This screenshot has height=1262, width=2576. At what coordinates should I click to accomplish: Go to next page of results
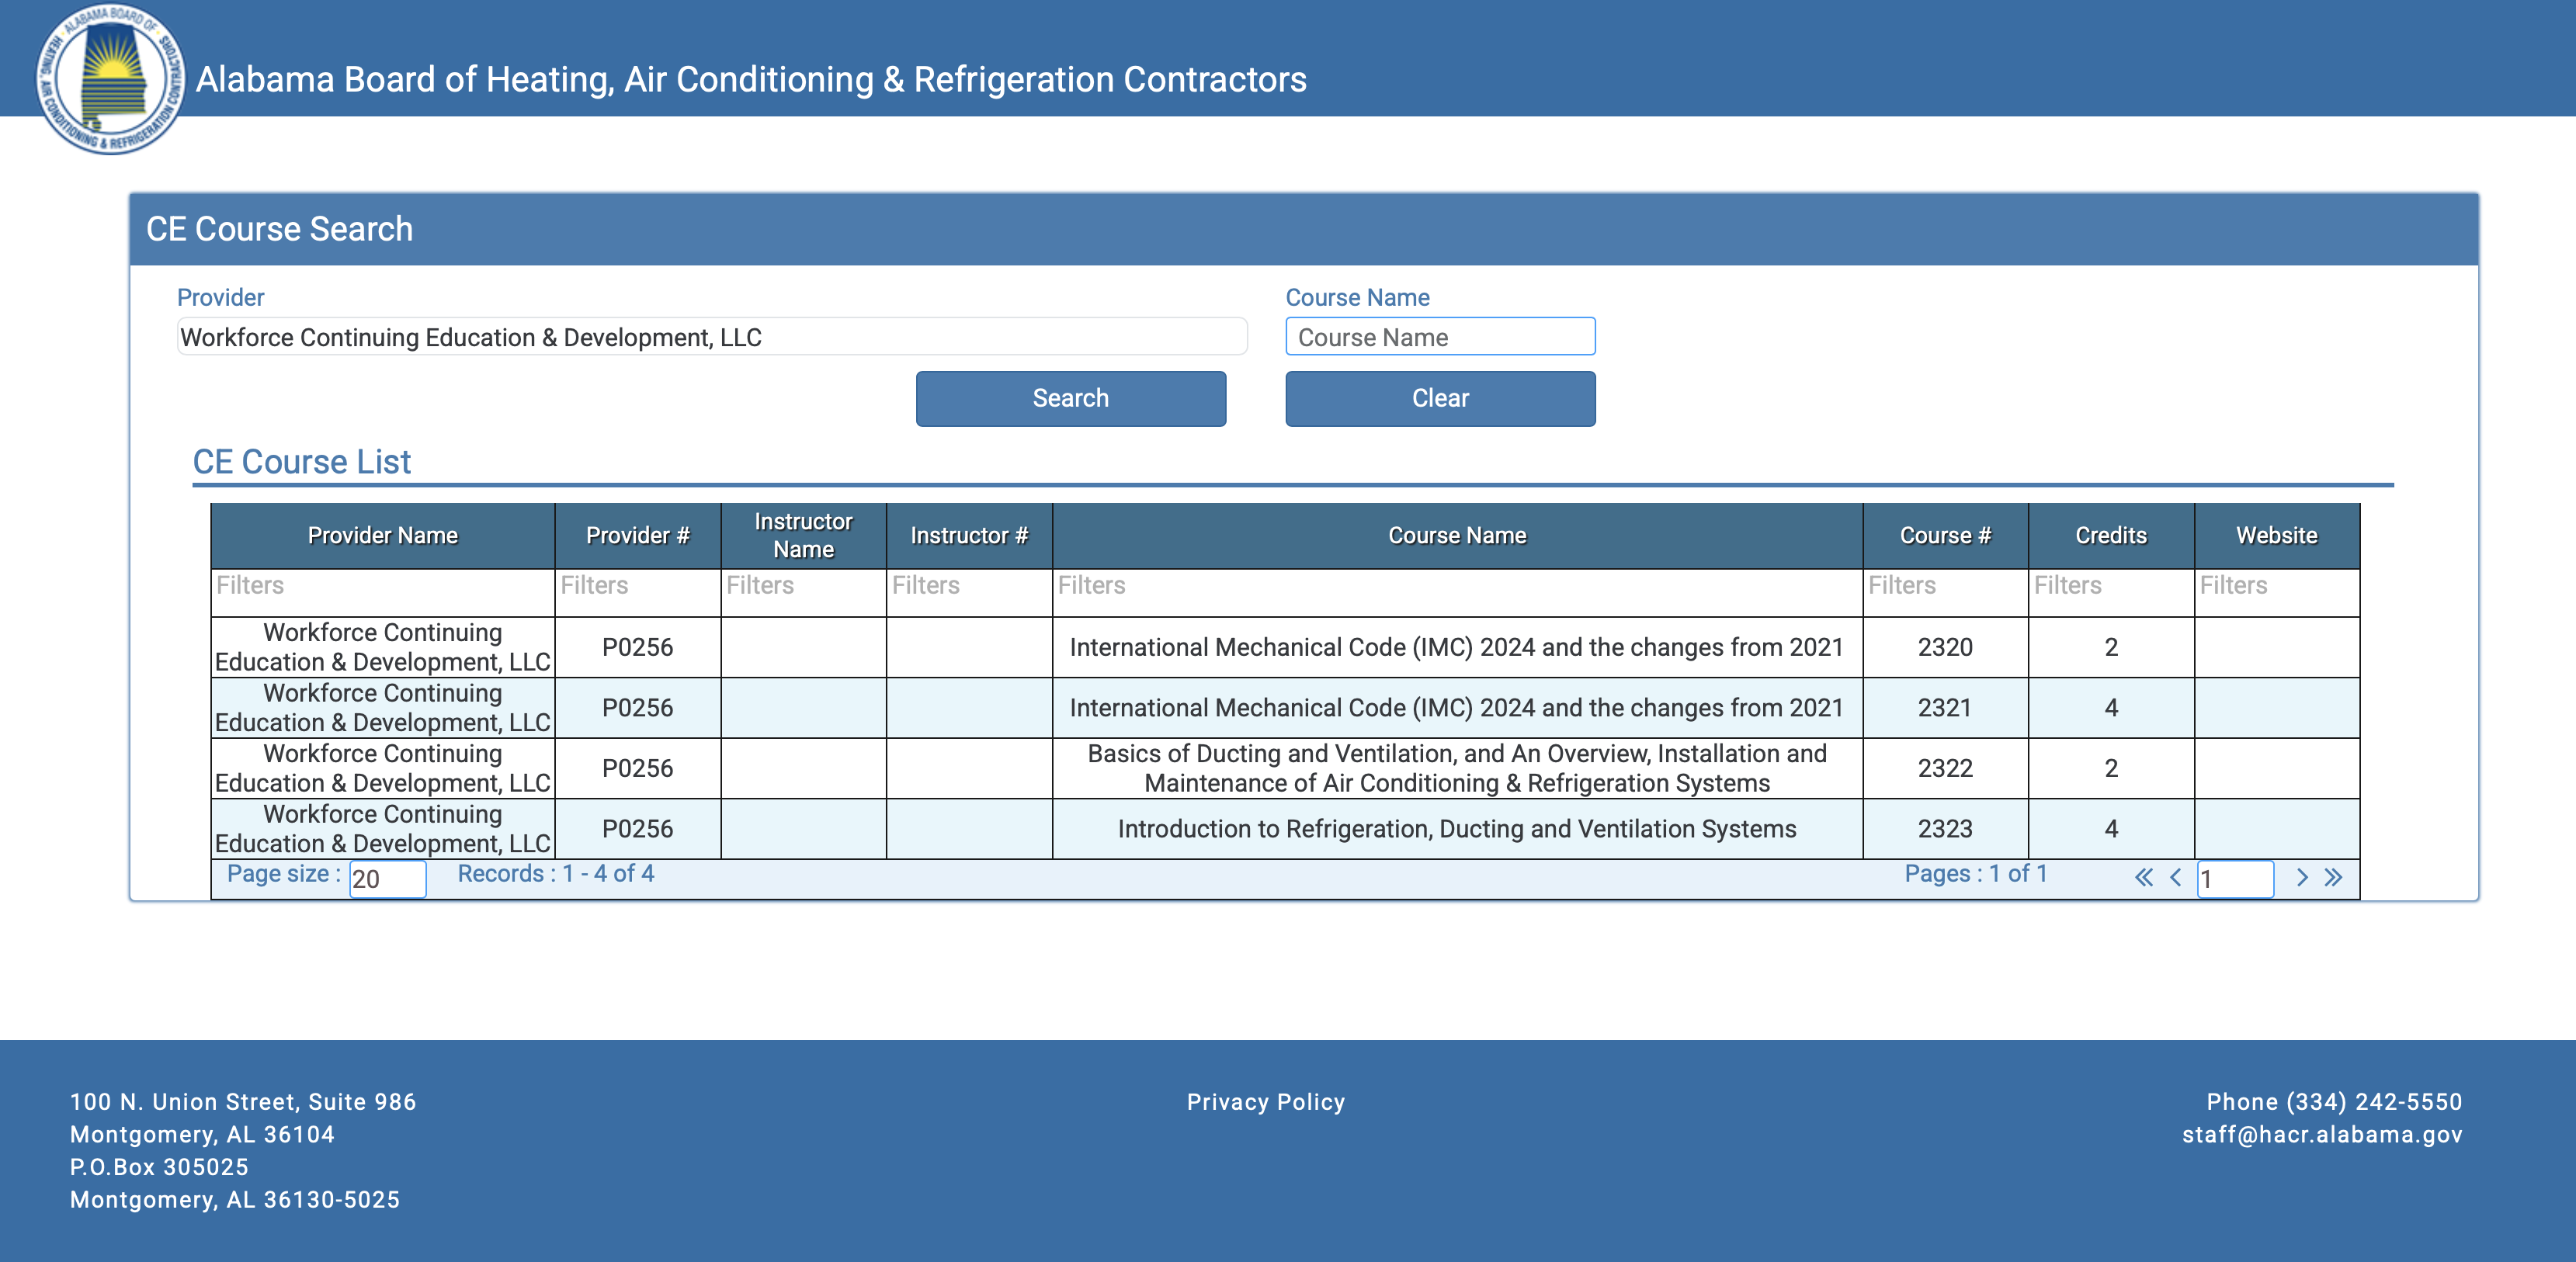click(x=2302, y=878)
